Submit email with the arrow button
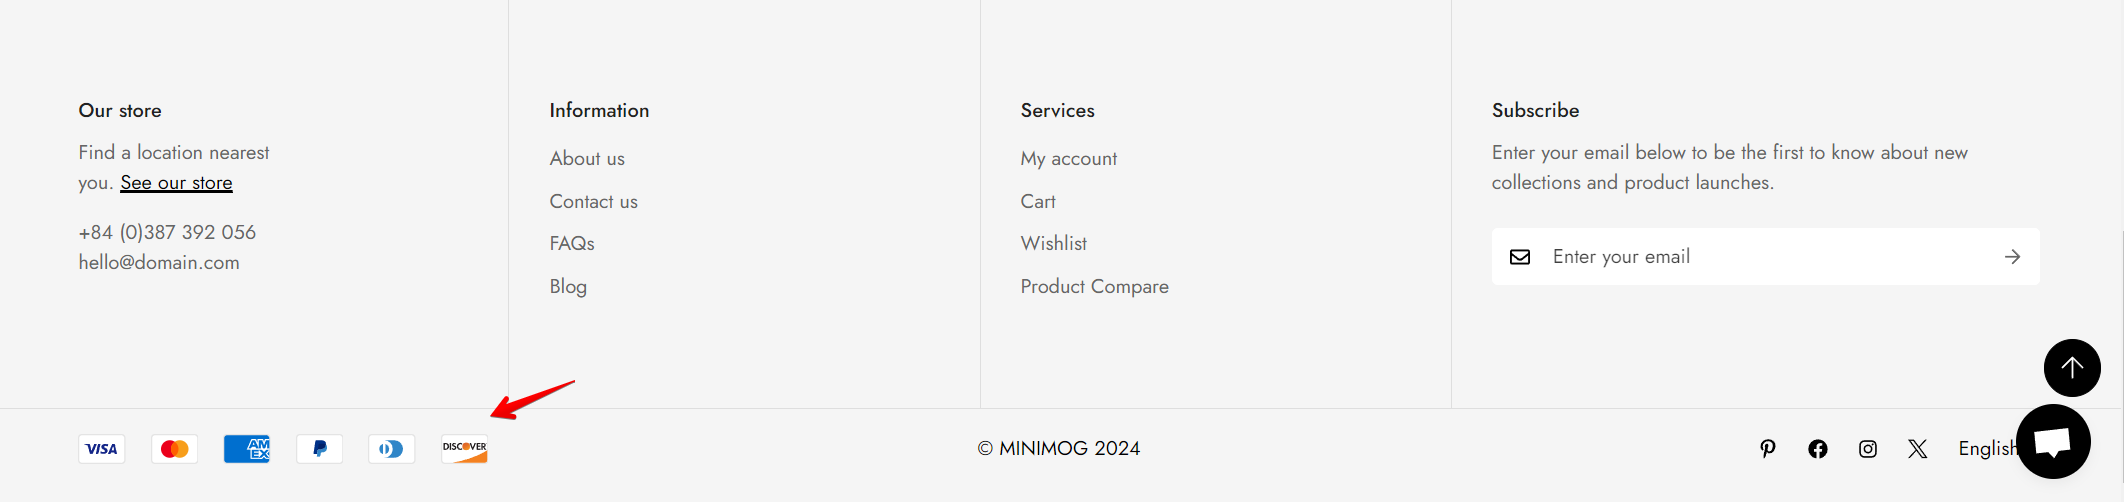 [x=2012, y=257]
